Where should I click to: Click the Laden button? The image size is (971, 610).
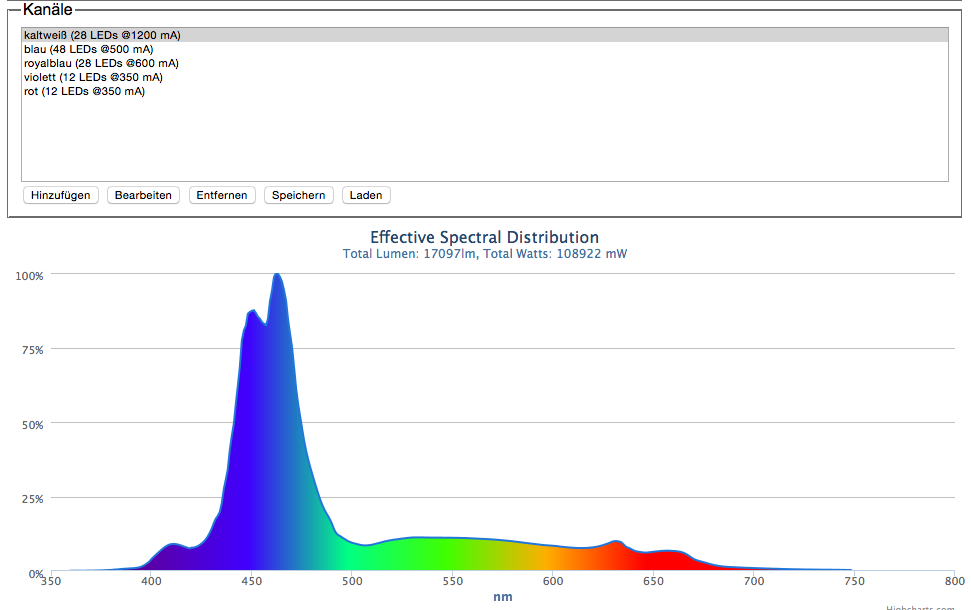click(x=366, y=195)
